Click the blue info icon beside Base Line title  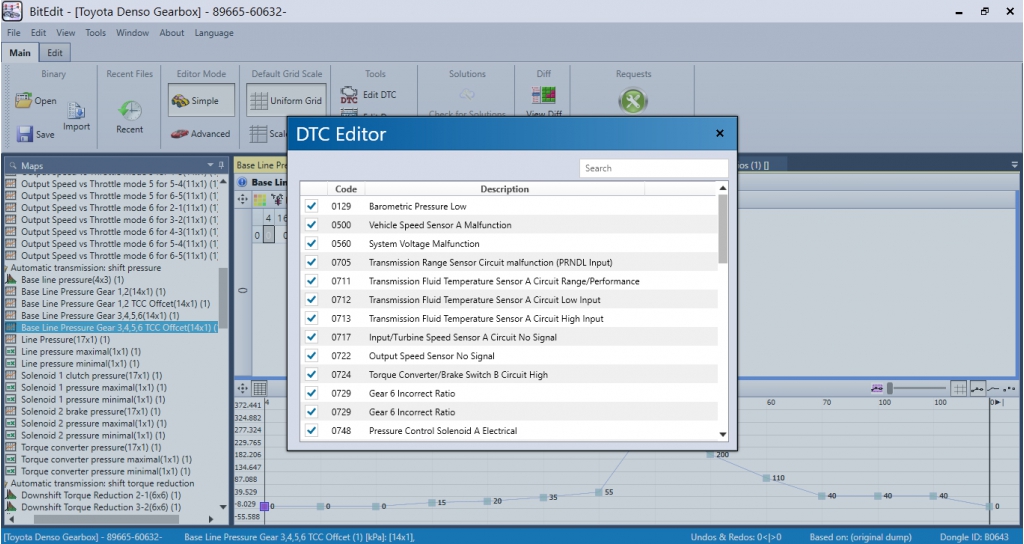pos(242,182)
